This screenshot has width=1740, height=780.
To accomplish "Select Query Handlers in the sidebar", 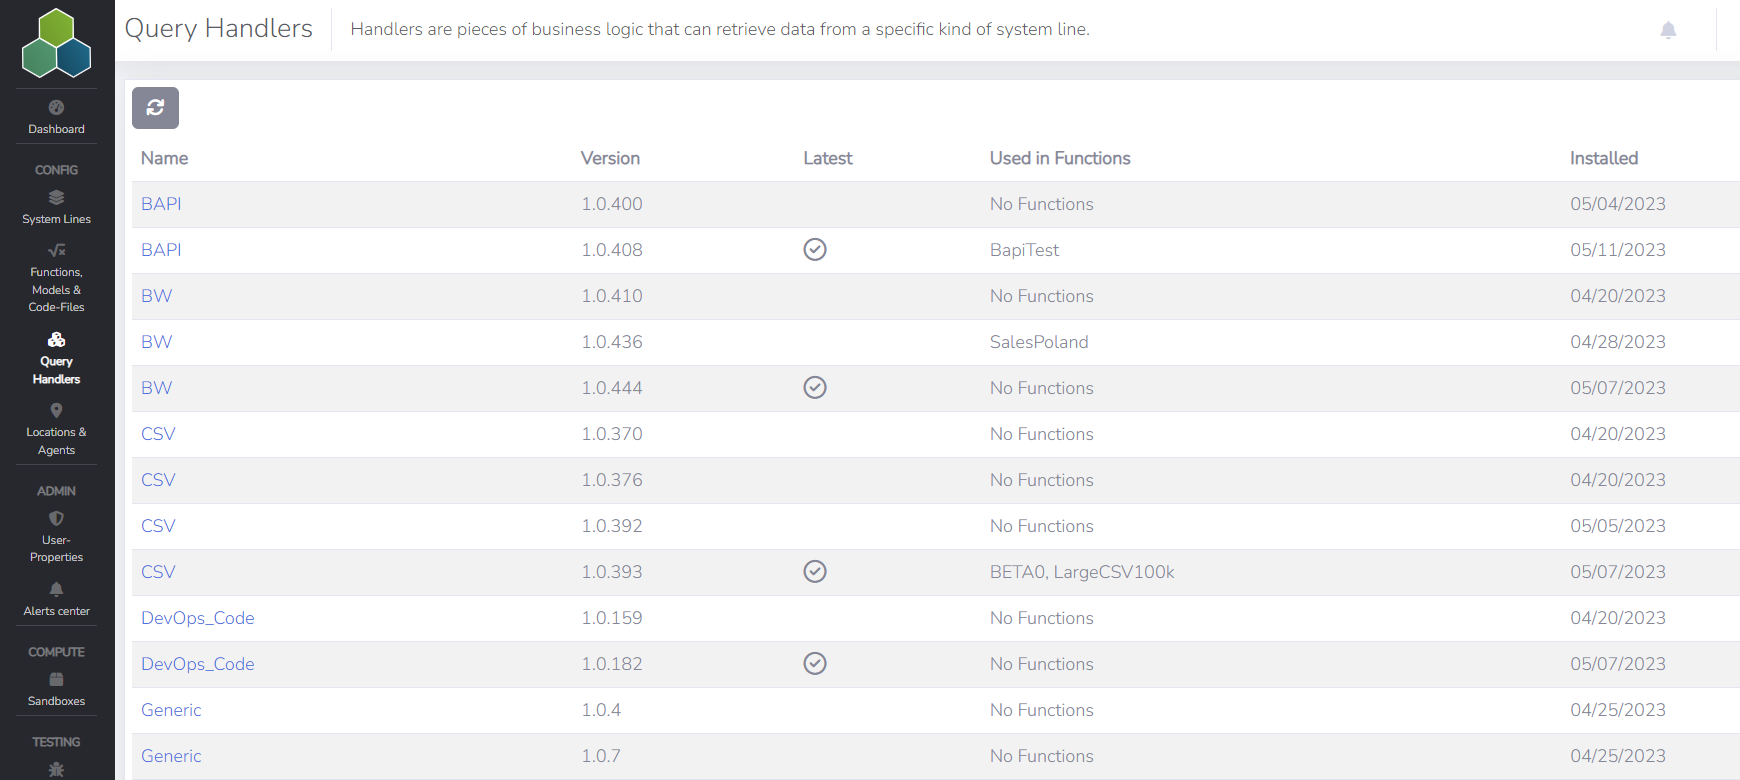I will pos(56,359).
